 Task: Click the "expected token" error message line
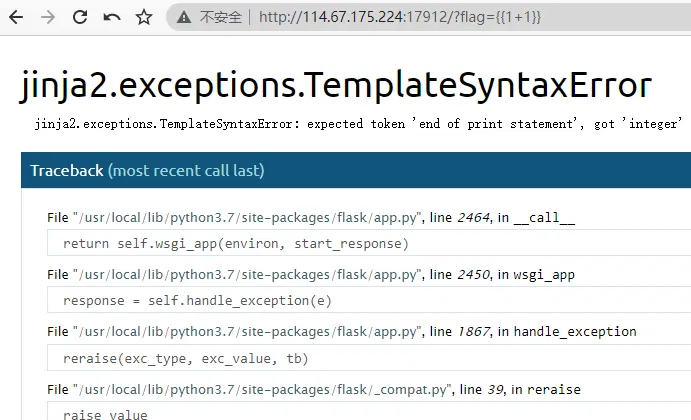[x=360, y=125]
